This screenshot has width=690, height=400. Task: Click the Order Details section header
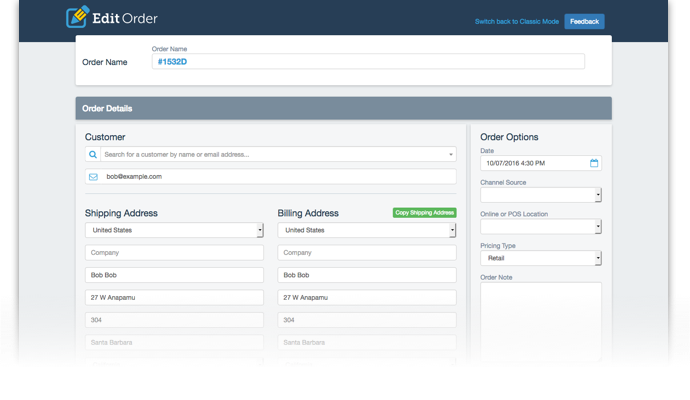pos(343,108)
